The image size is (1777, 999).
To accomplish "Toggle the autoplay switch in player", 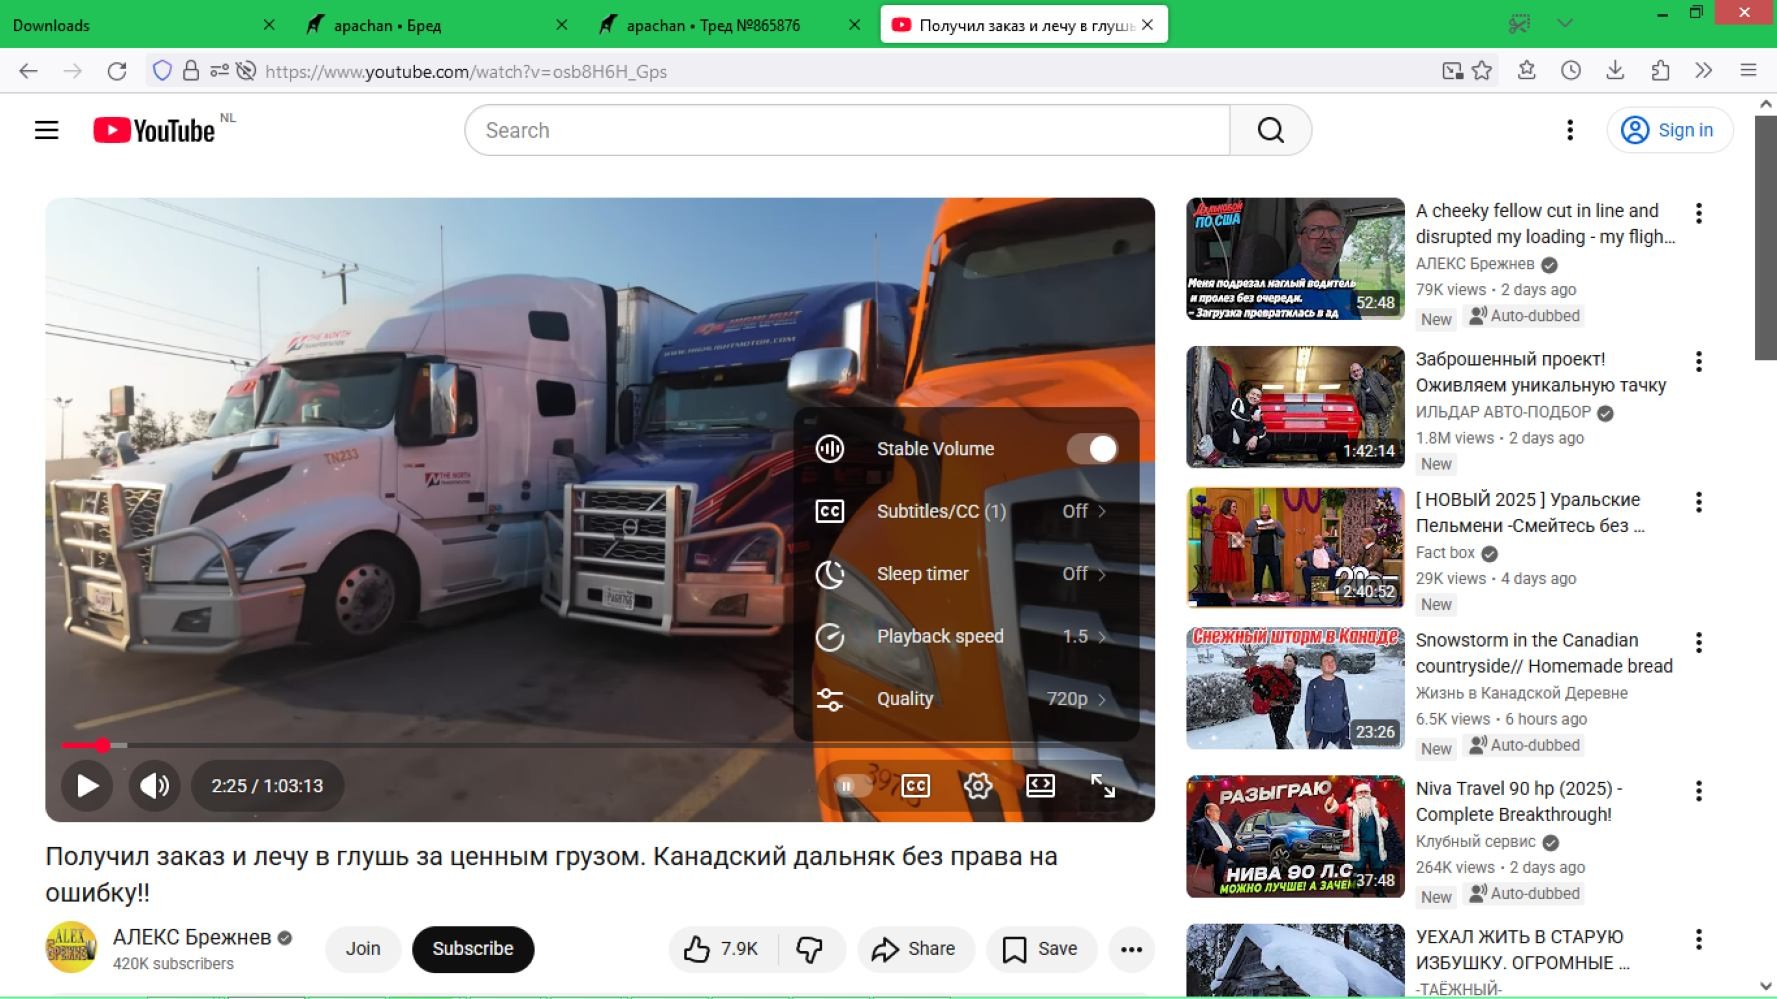I will (x=851, y=786).
